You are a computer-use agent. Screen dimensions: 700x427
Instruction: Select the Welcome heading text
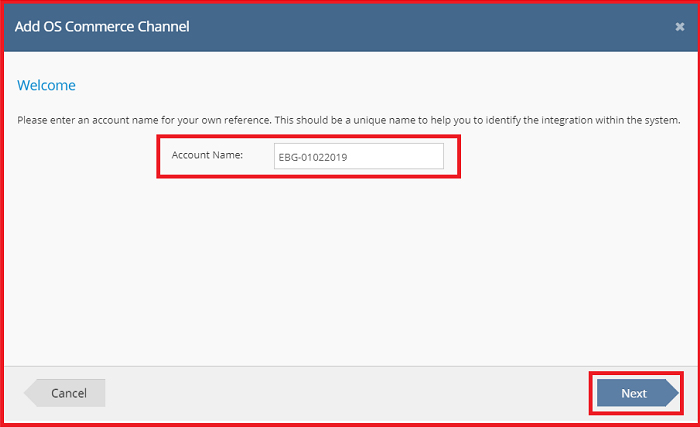point(46,85)
